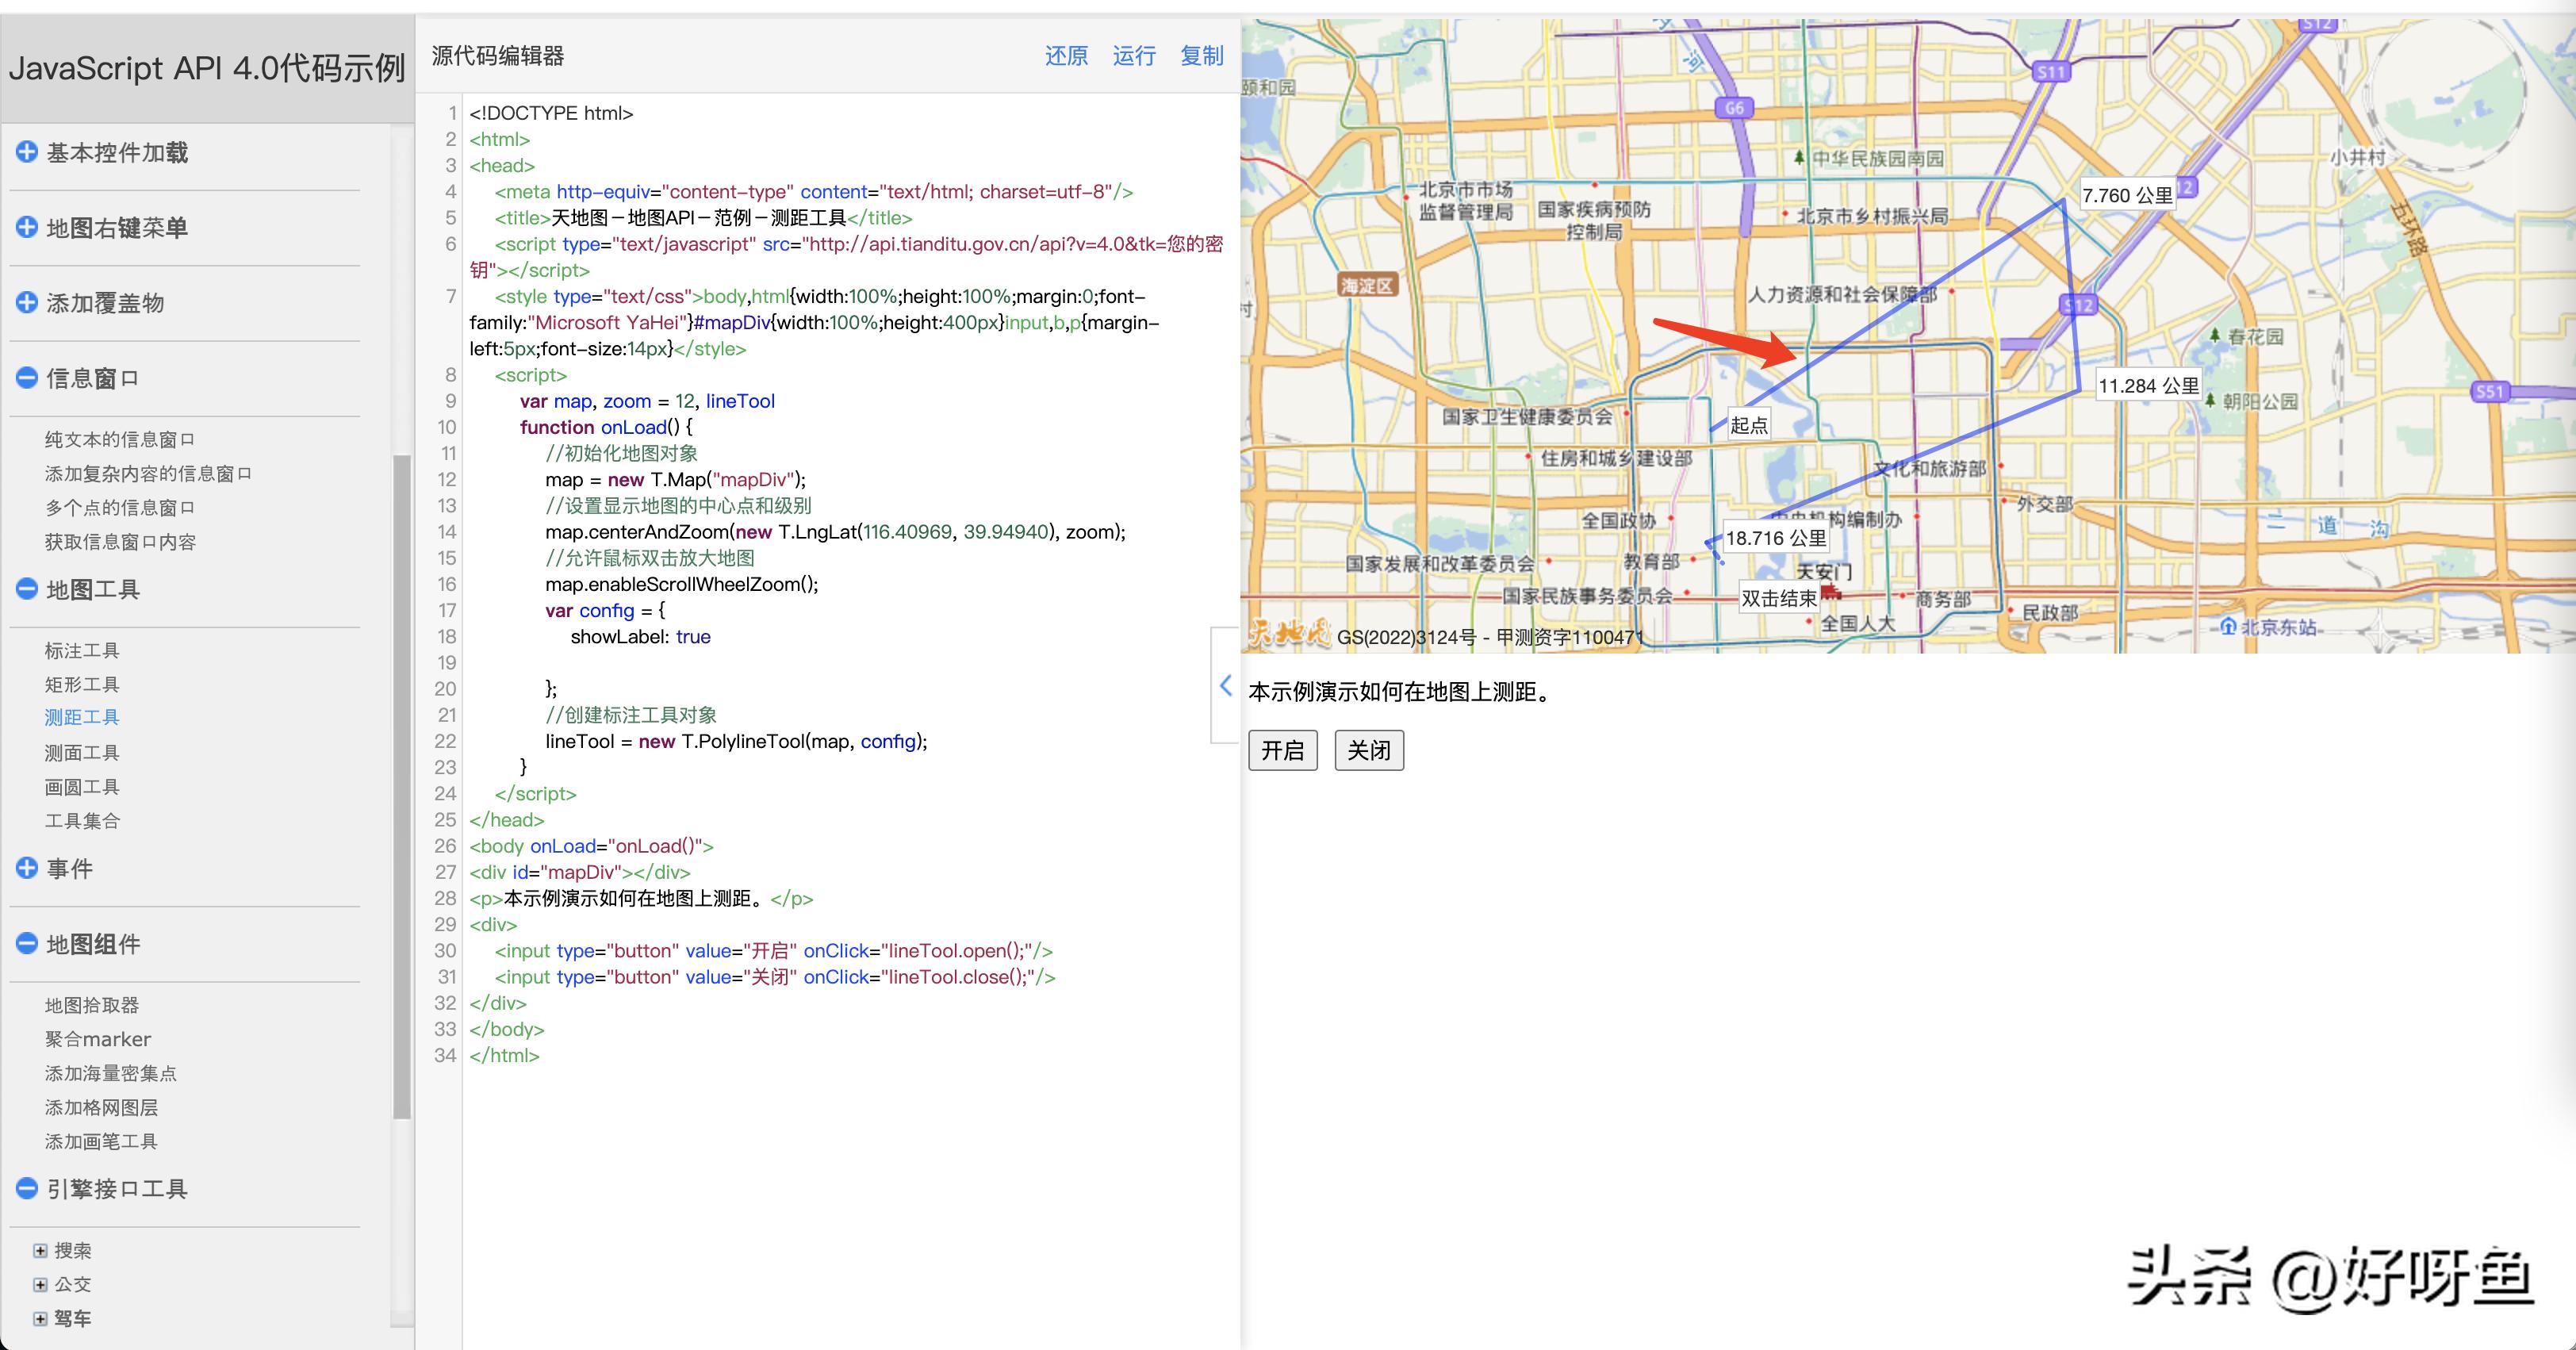
Task: Click the sidebar vertical scrollbar
Action: click(x=402, y=786)
